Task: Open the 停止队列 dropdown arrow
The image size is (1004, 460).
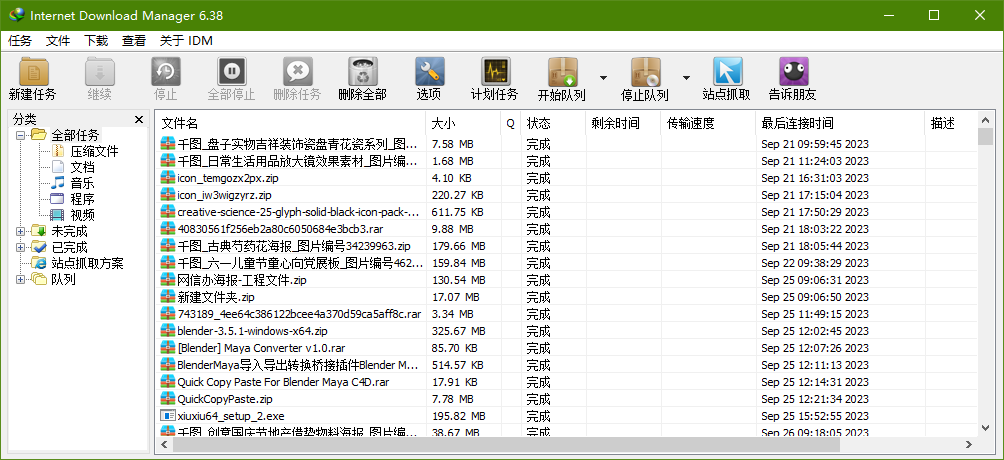Action: pyautogui.click(x=686, y=78)
